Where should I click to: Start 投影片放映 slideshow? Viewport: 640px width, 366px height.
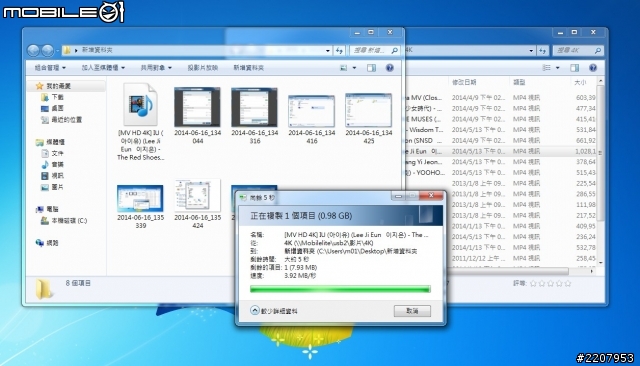pyautogui.click(x=202, y=68)
